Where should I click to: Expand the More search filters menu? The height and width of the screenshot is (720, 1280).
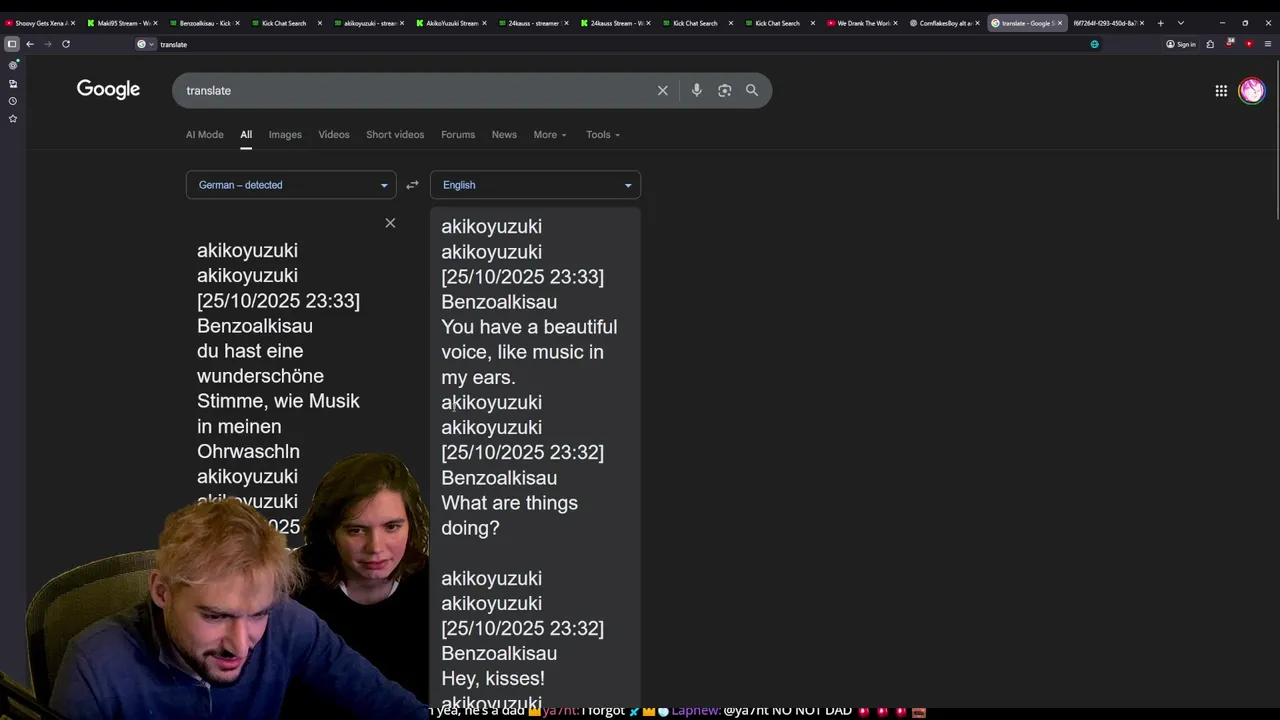(x=550, y=135)
